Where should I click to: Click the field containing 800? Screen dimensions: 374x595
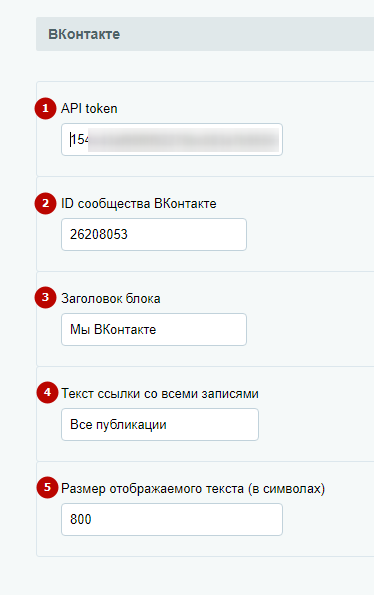pyautogui.click(x=172, y=519)
